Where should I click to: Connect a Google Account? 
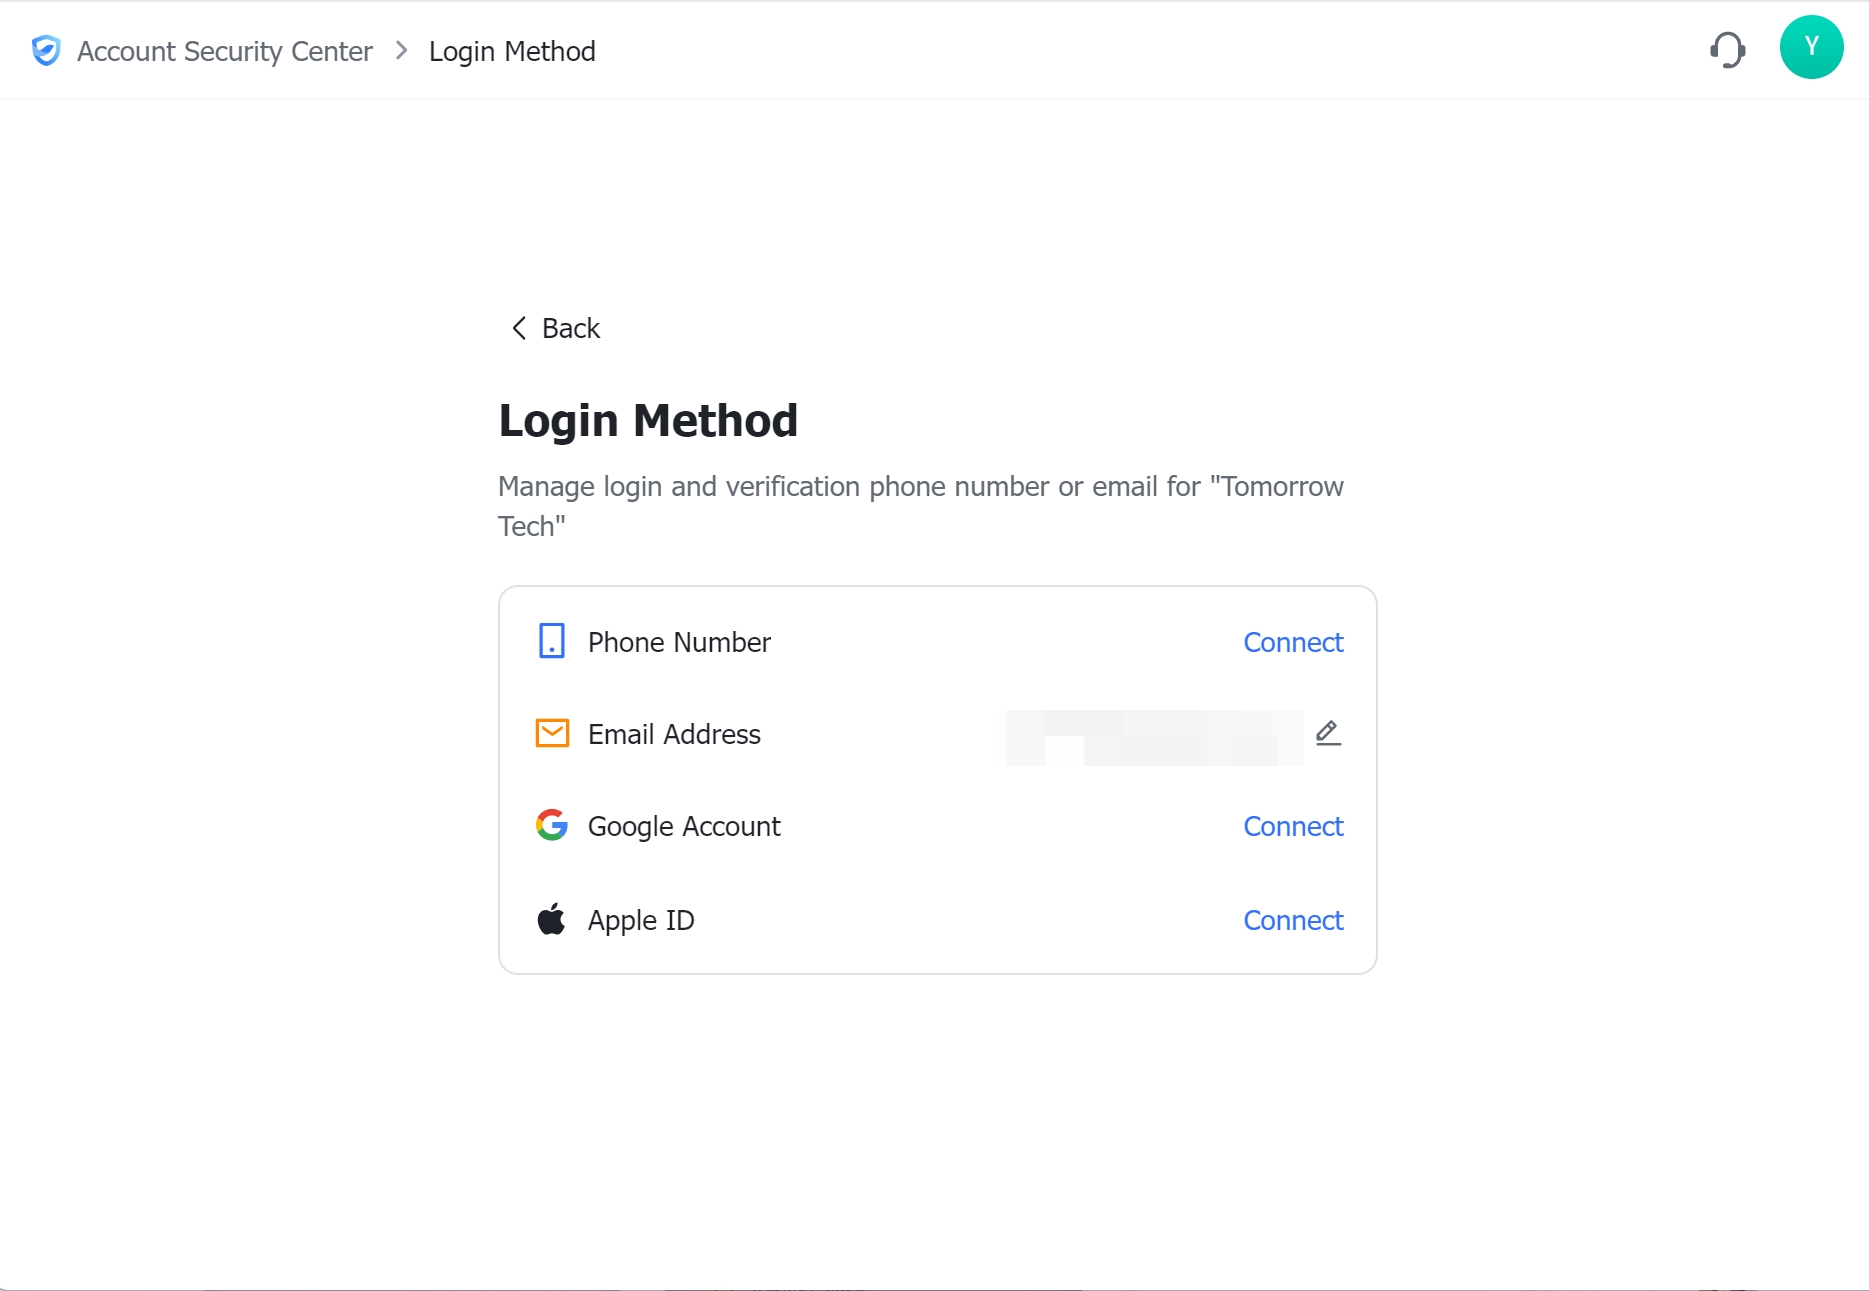1292,826
